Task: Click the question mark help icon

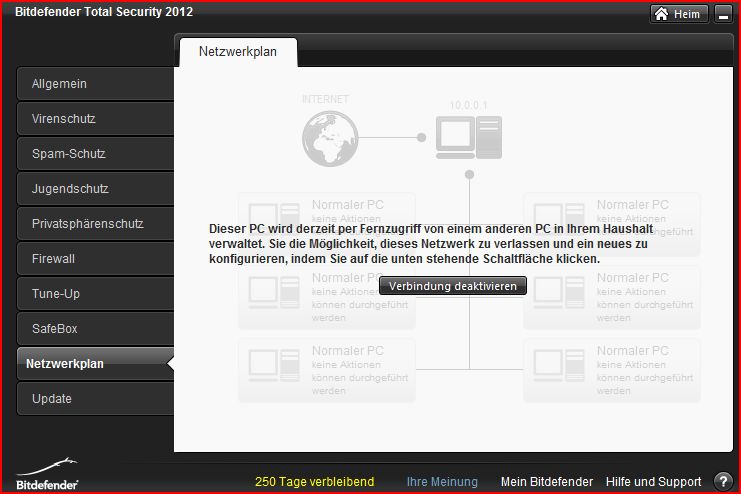Action: click(x=723, y=481)
